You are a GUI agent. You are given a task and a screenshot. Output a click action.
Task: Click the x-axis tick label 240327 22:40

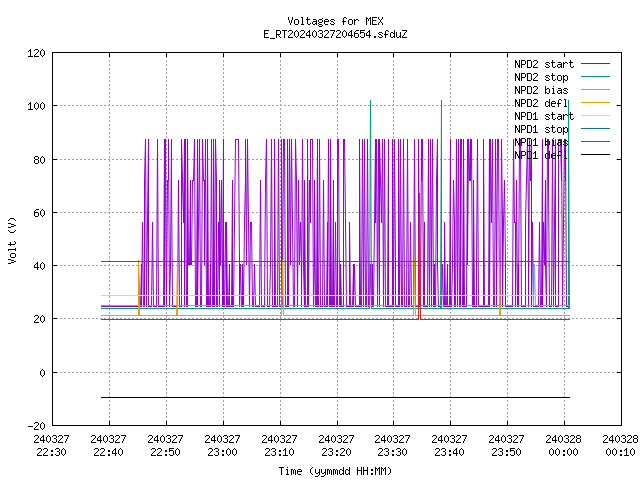coord(109,446)
